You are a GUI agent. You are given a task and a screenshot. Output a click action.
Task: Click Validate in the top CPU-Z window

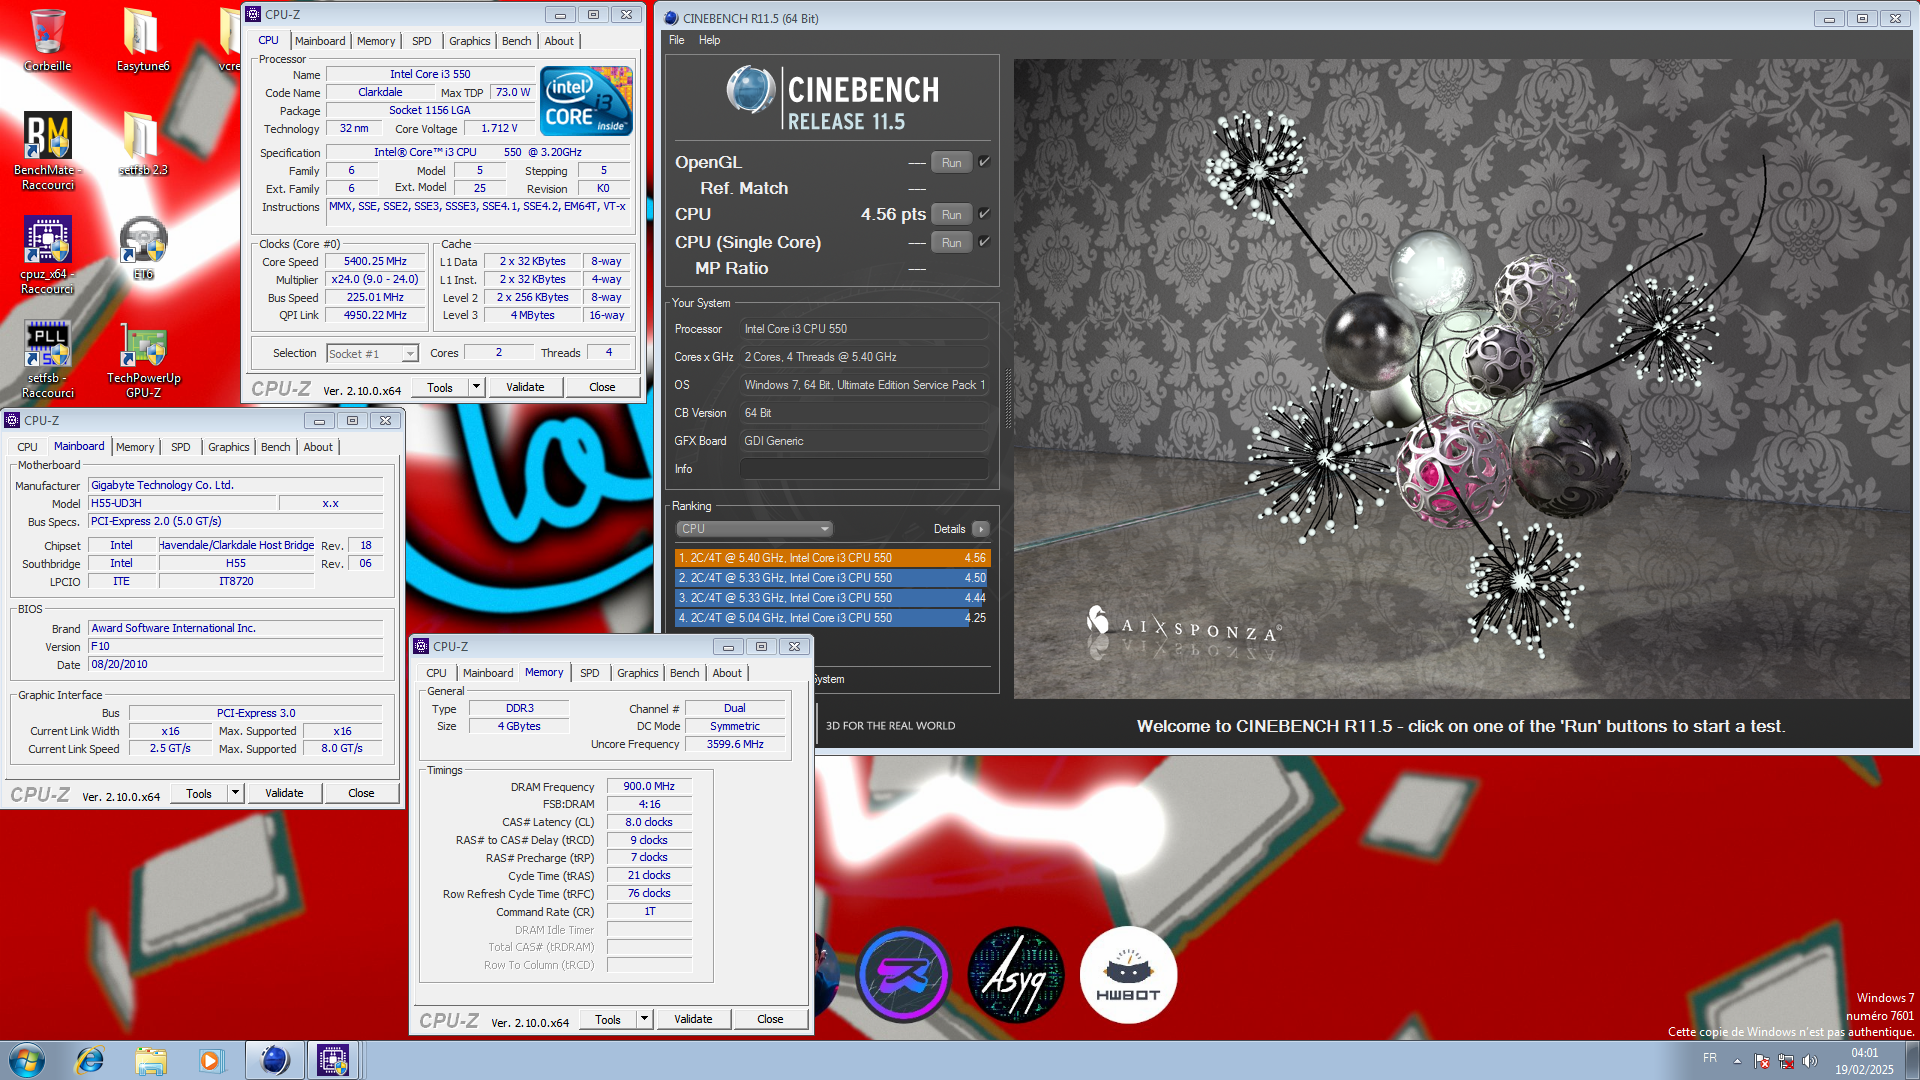point(525,387)
